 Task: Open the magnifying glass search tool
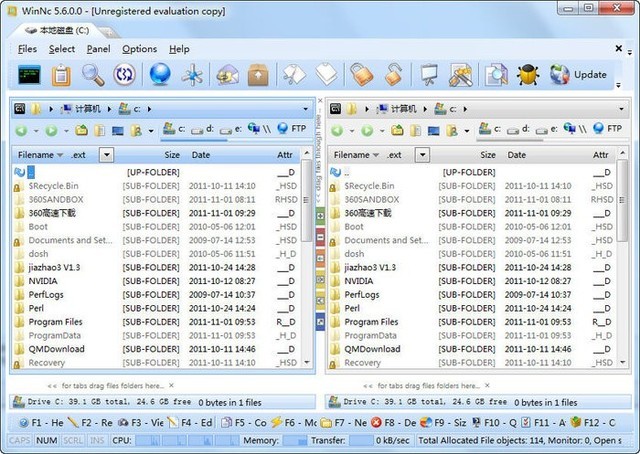tap(93, 75)
